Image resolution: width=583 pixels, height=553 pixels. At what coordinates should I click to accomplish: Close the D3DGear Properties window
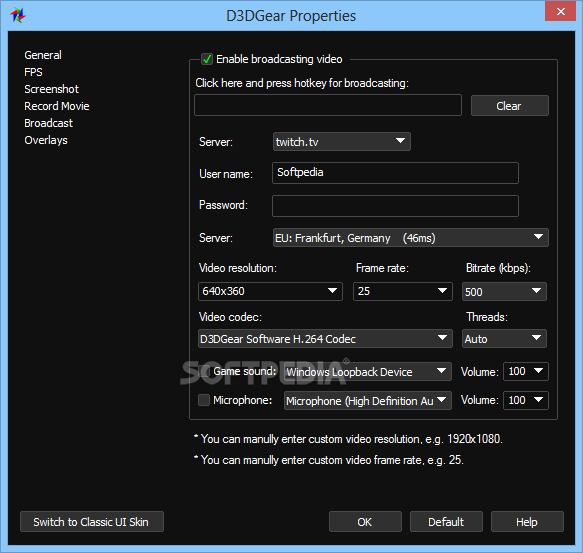[560, 11]
